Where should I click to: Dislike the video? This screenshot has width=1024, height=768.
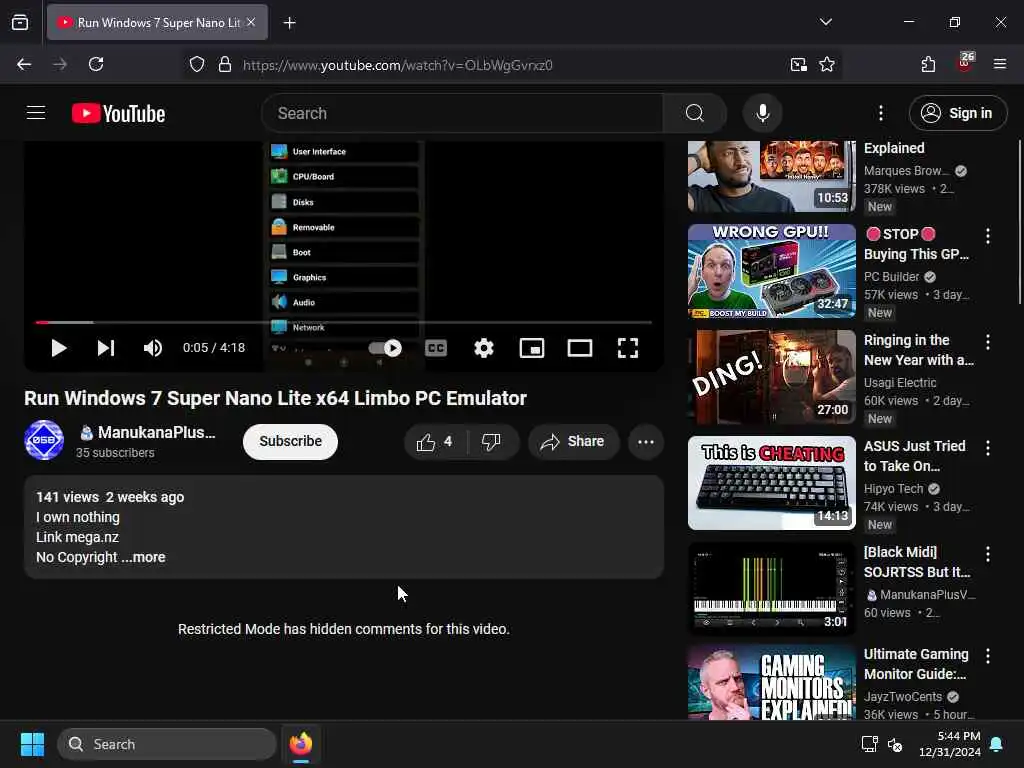492,442
